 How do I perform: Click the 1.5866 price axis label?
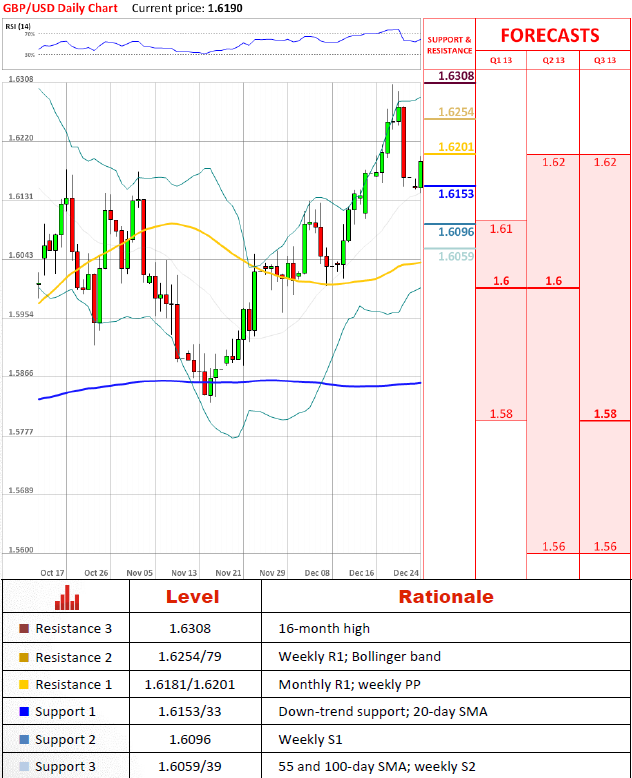[x=21, y=373]
